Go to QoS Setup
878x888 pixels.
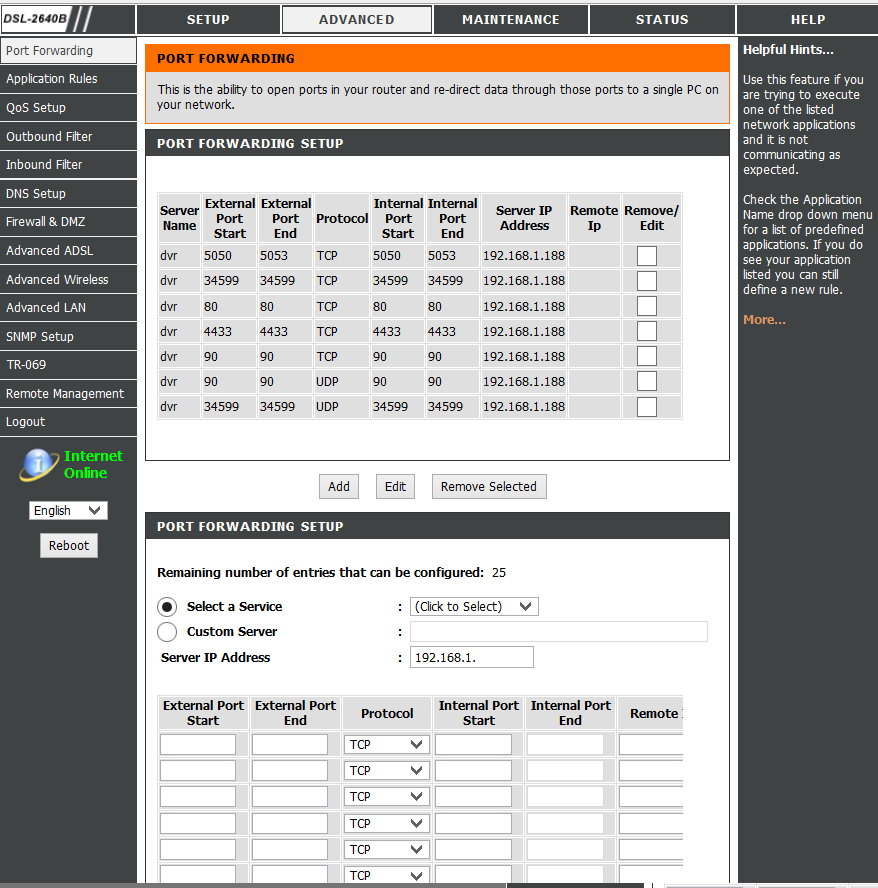click(x=68, y=108)
